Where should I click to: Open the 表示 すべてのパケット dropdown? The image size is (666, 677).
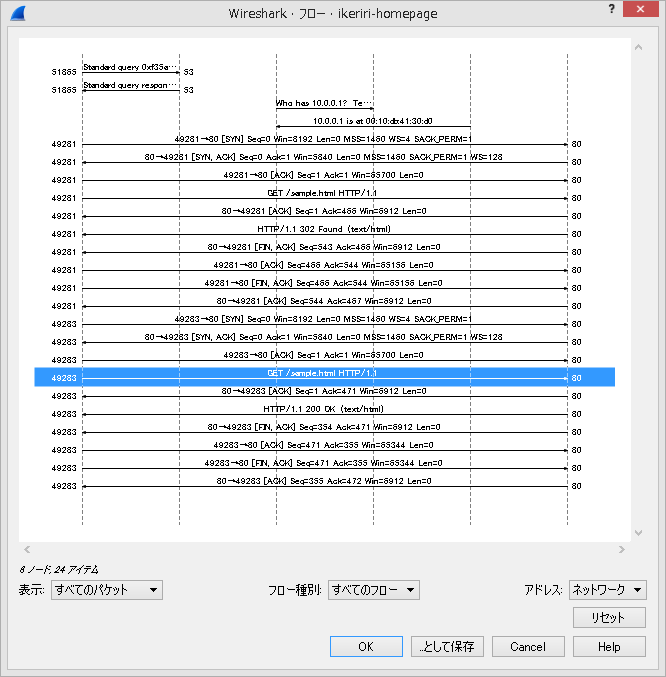[x=107, y=590]
